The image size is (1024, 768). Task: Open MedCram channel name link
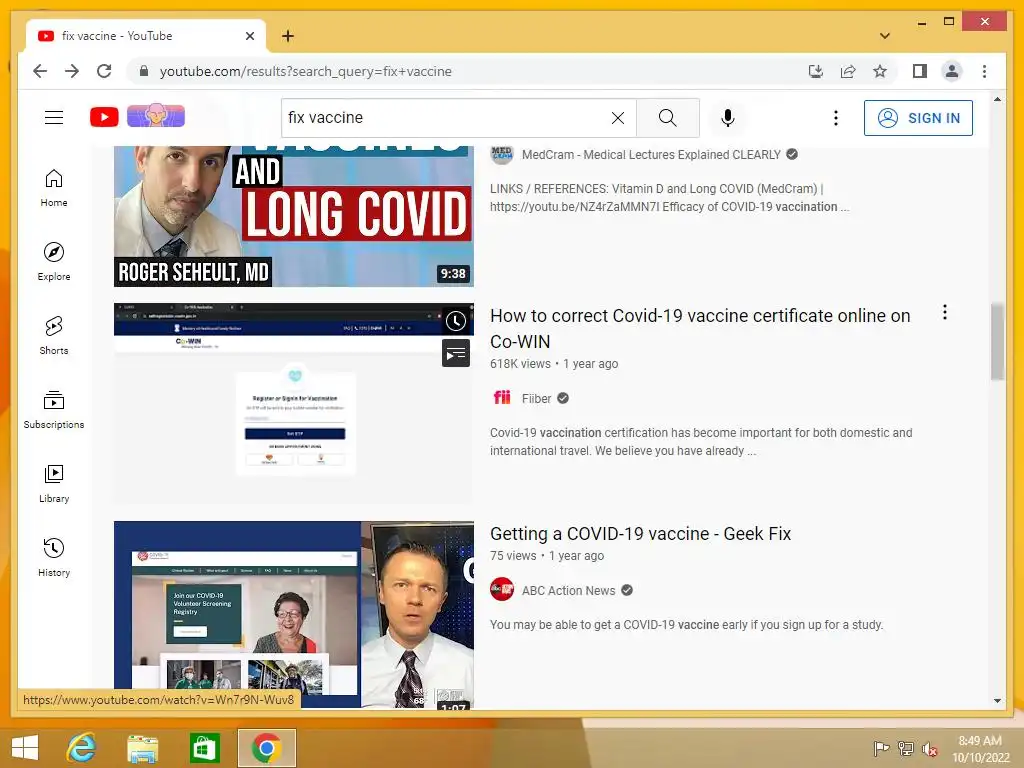coord(651,155)
